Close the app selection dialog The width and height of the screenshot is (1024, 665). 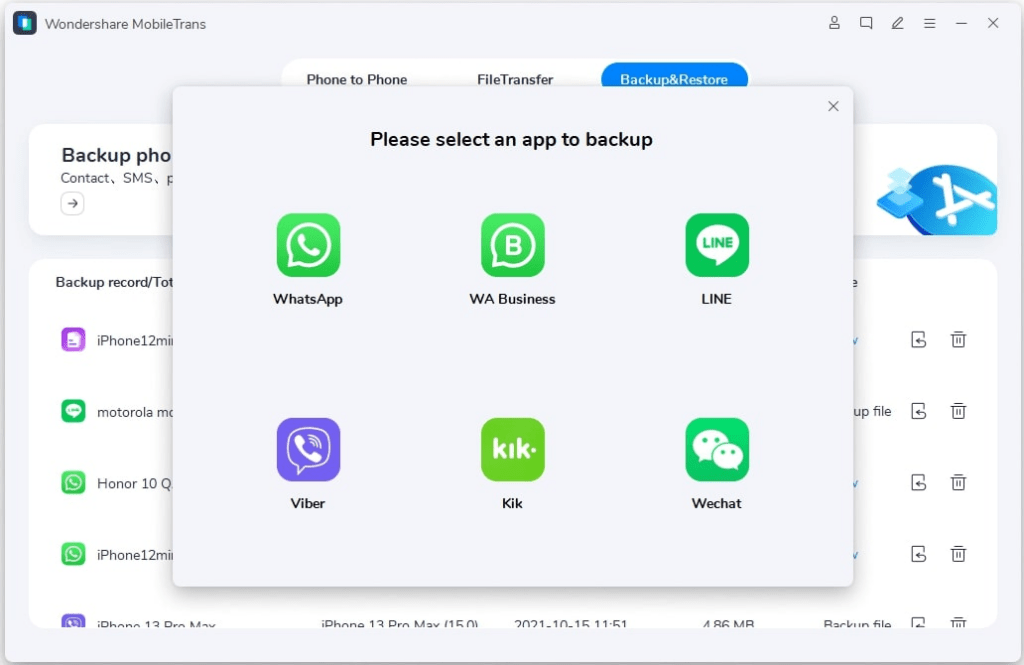(x=833, y=106)
